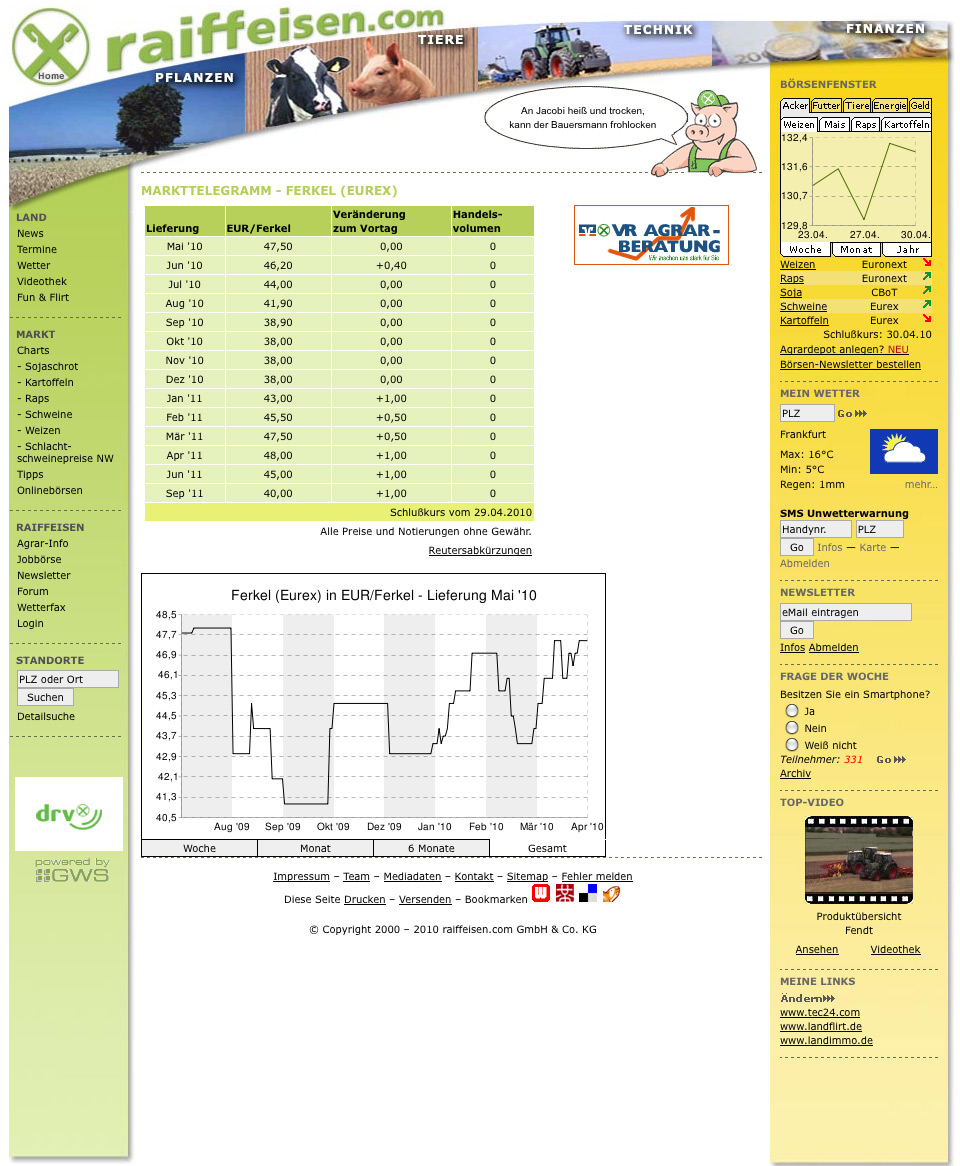Open the FINANZEN header section
This screenshot has width=960, height=1166.
[x=885, y=28]
